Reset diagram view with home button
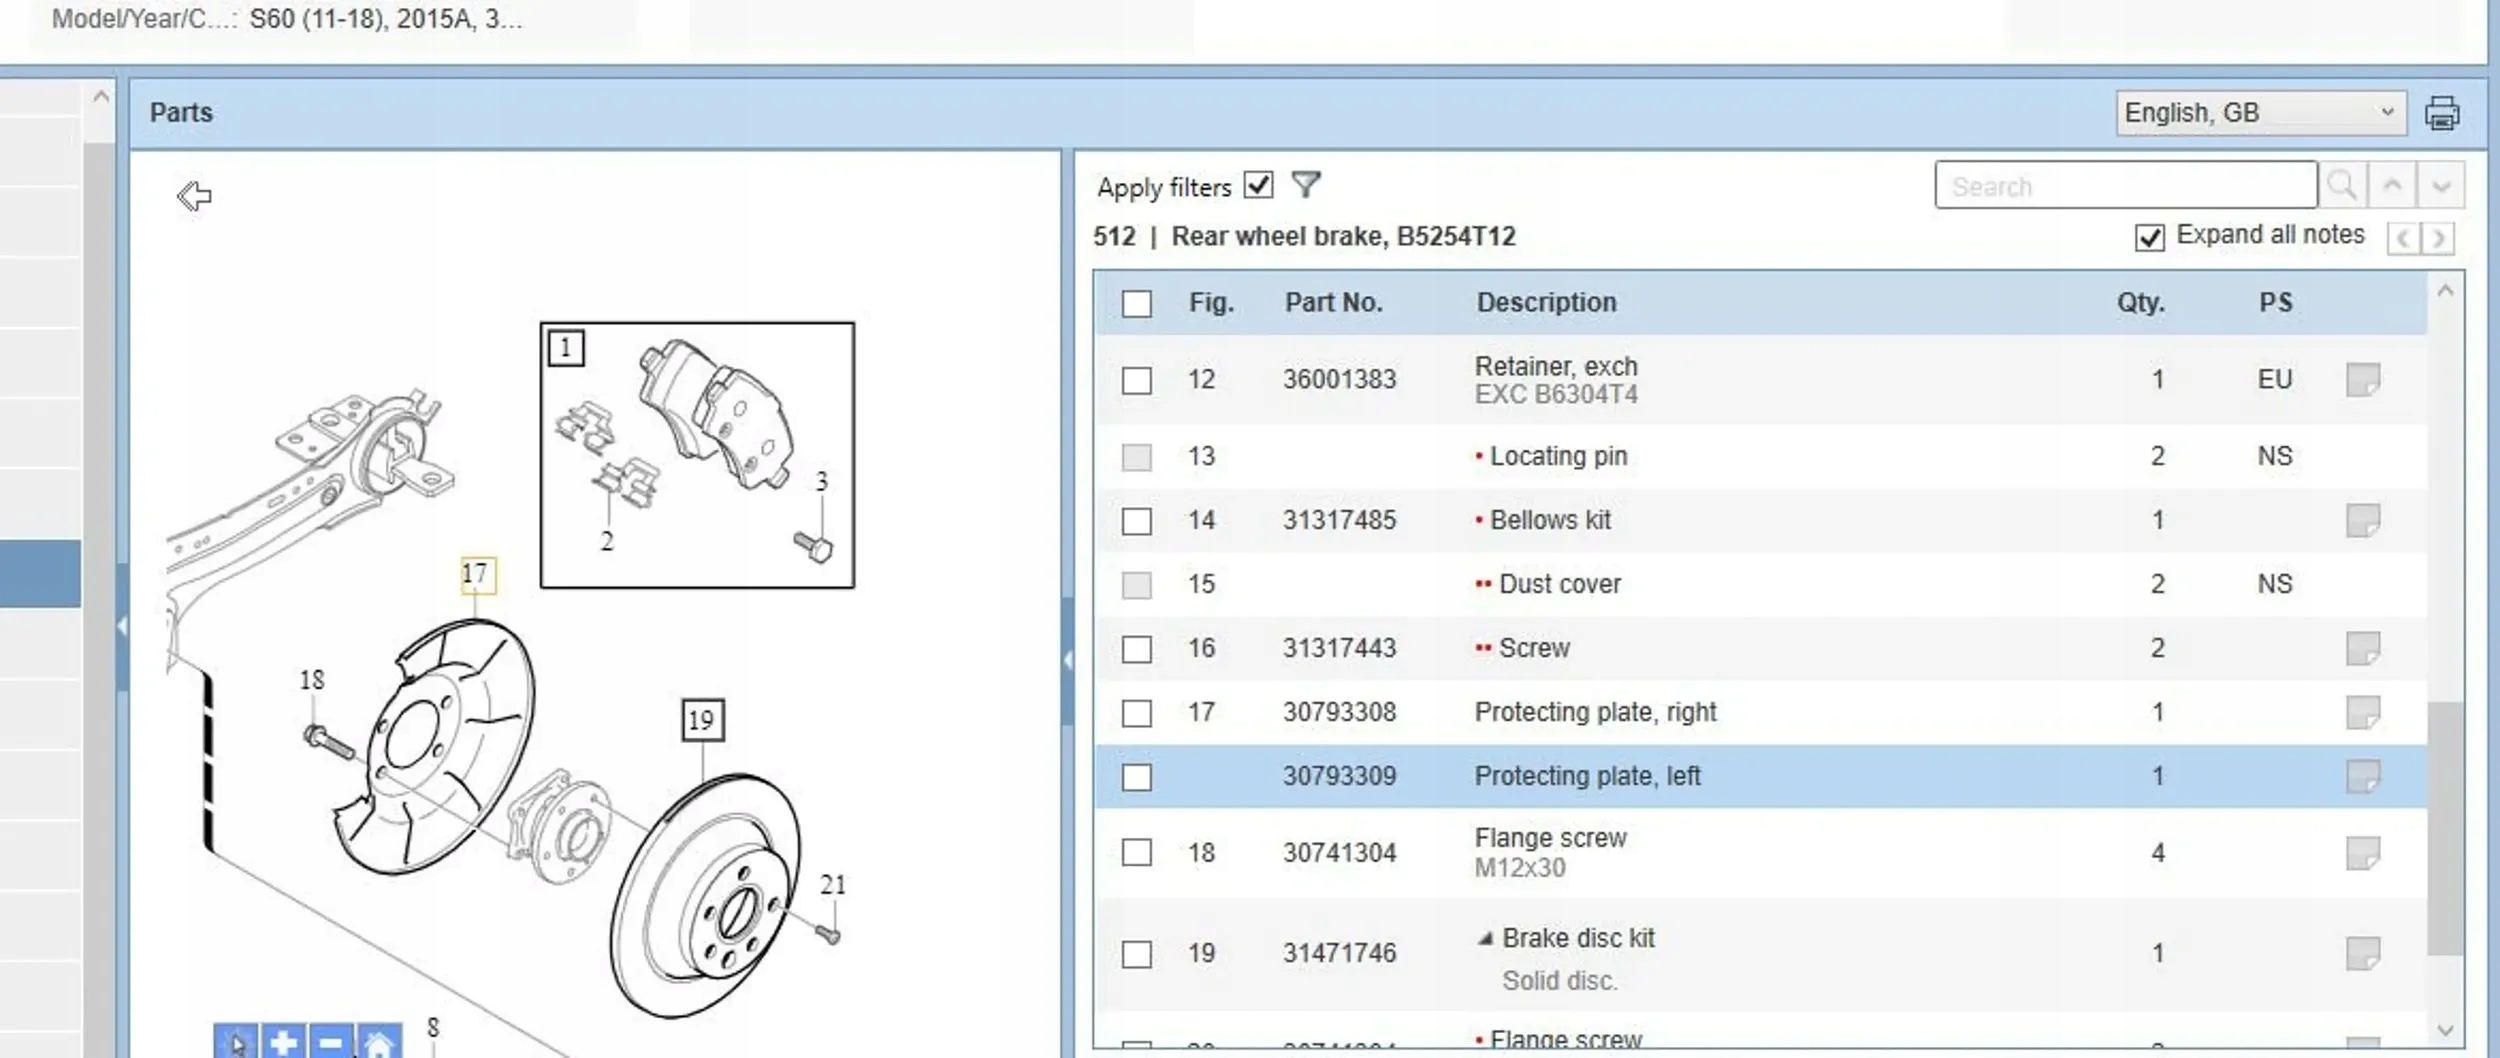 (380, 1042)
